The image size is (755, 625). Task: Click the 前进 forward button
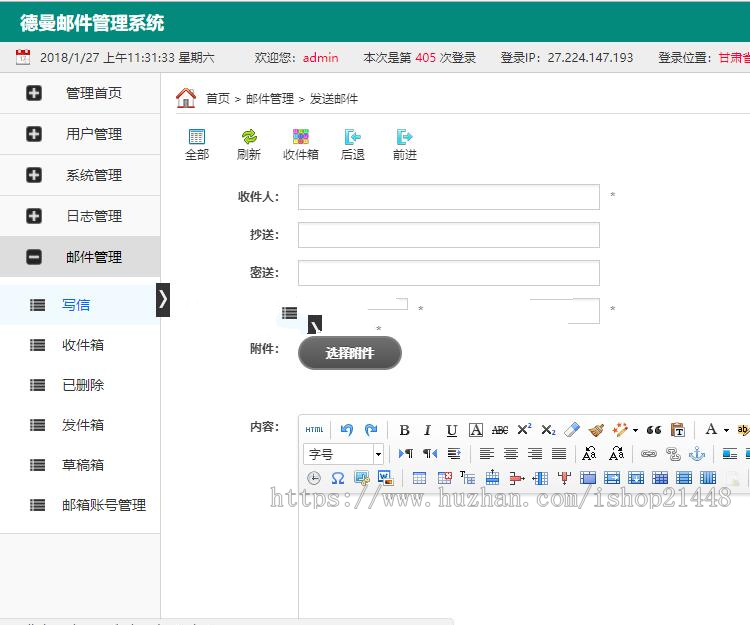[404, 144]
